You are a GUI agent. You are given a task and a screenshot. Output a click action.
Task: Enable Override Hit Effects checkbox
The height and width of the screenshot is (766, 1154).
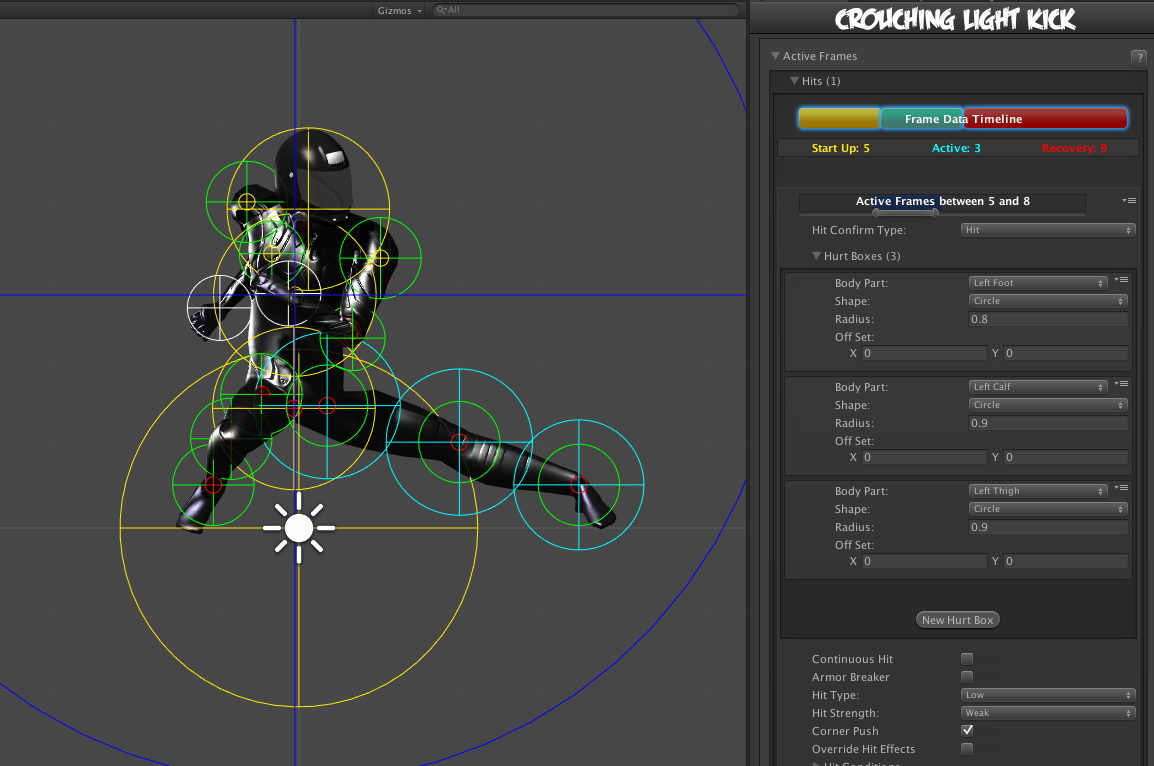[x=967, y=748]
